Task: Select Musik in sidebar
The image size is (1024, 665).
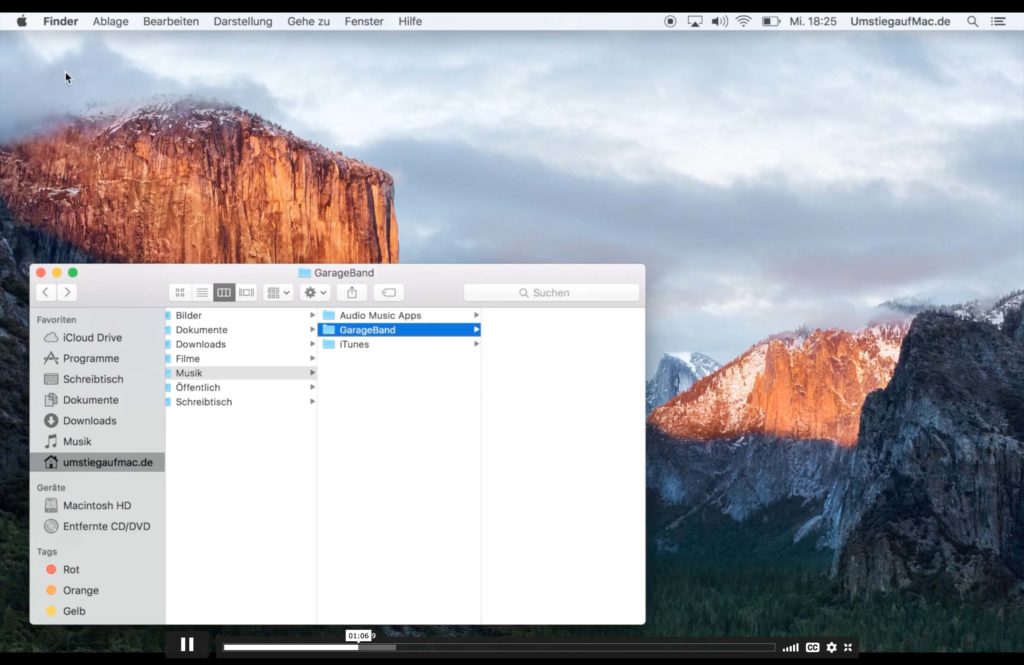Action: pyautogui.click(x=97, y=442)
